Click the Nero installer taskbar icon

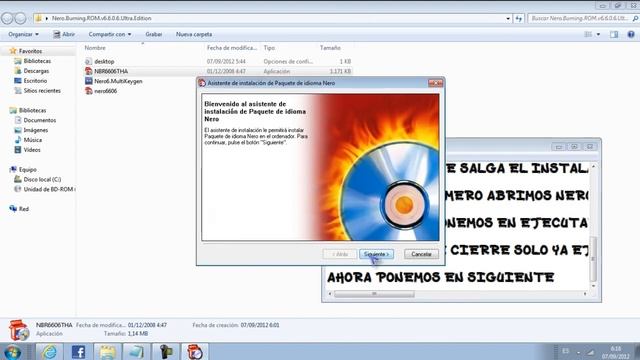click(195, 351)
